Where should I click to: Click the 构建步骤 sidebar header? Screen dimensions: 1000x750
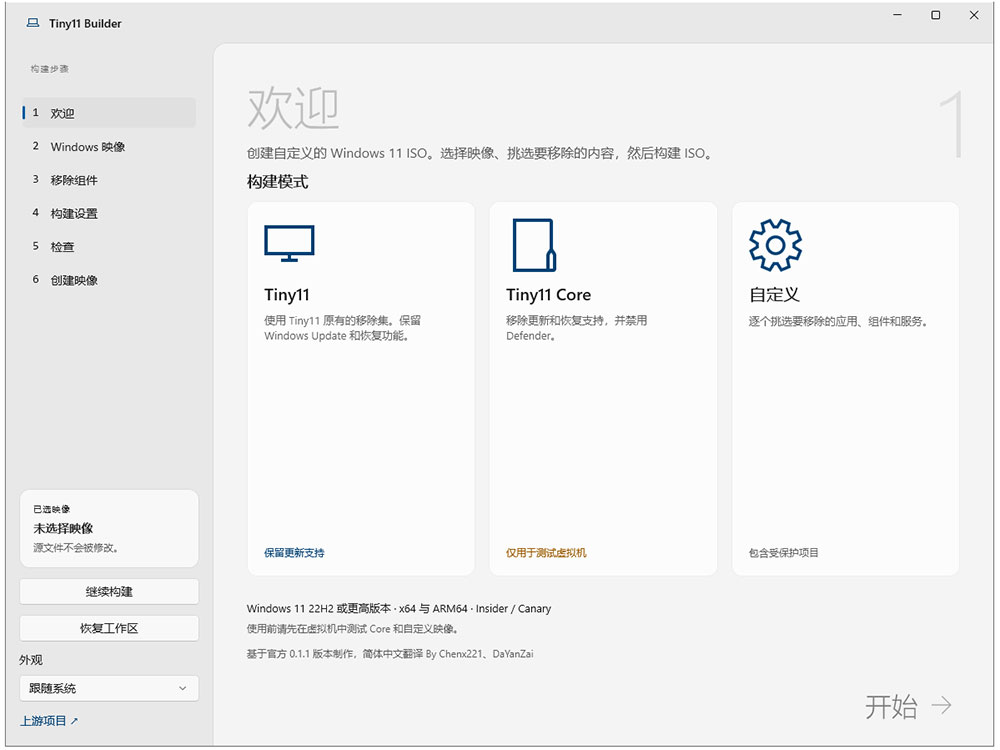(49, 69)
